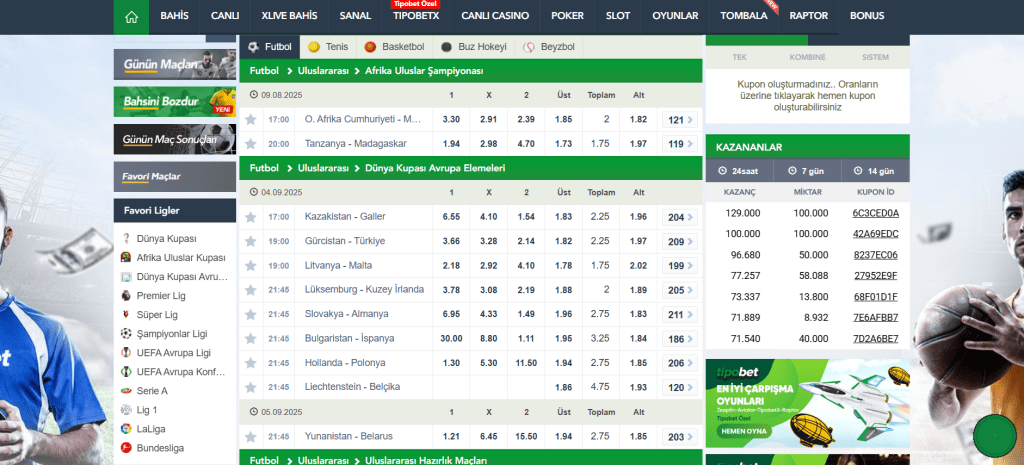Click the Premier Lig league icon
This screenshot has width=1024, height=465.
pos(126,296)
